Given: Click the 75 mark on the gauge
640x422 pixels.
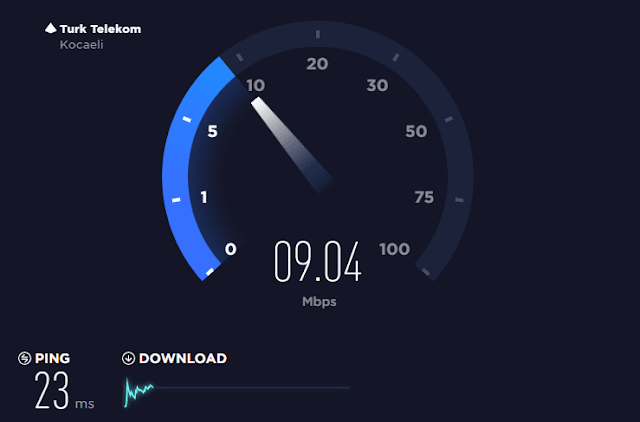Looking at the screenshot, I should [x=424, y=198].
